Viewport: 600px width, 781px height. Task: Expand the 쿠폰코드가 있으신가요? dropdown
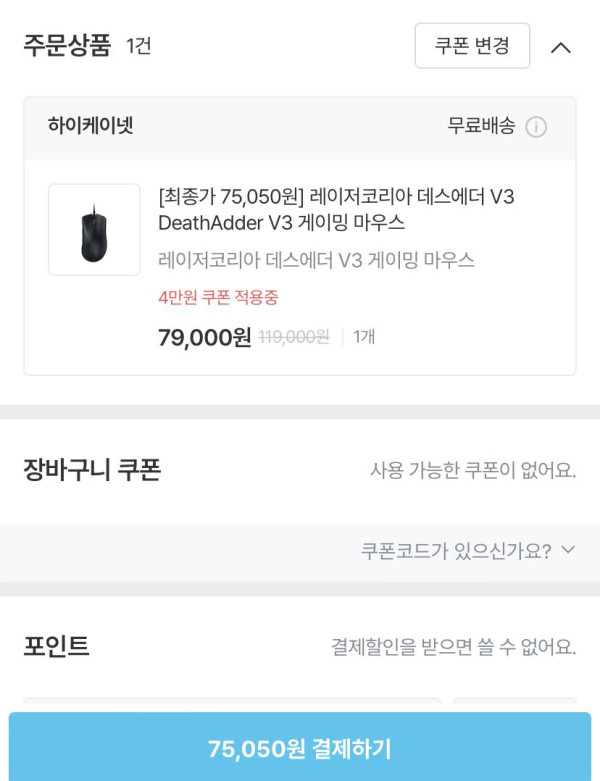468,550
